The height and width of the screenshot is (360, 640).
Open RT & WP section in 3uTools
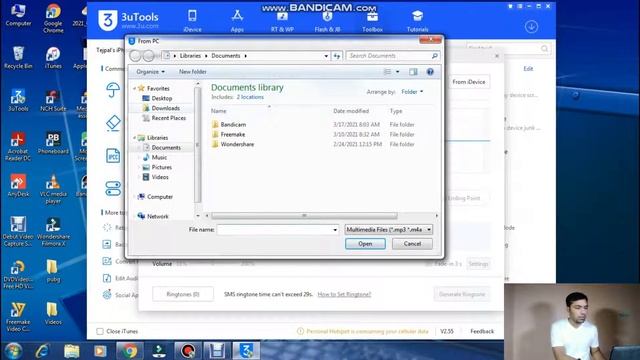pyautogui.click(x=282, y=21)
